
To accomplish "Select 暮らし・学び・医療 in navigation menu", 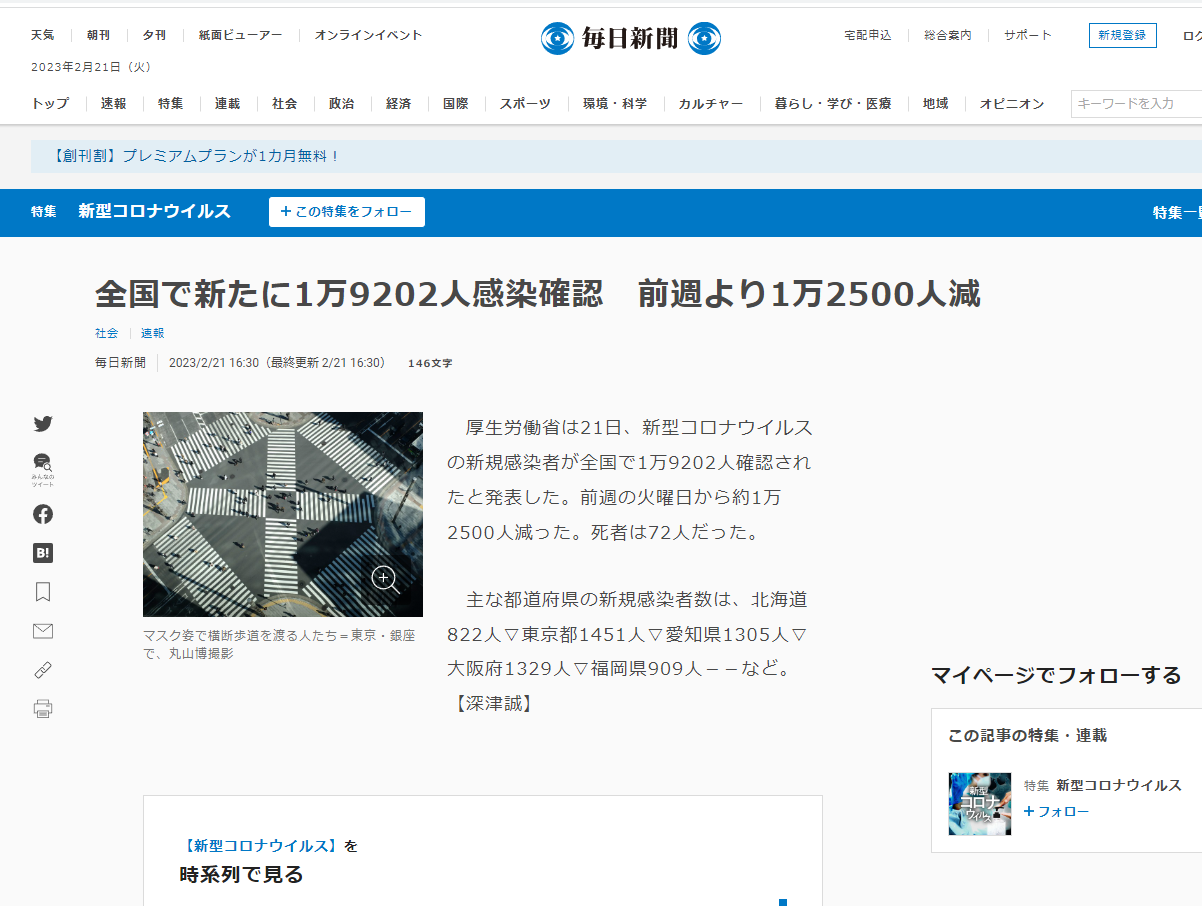I will pos(833,103).
